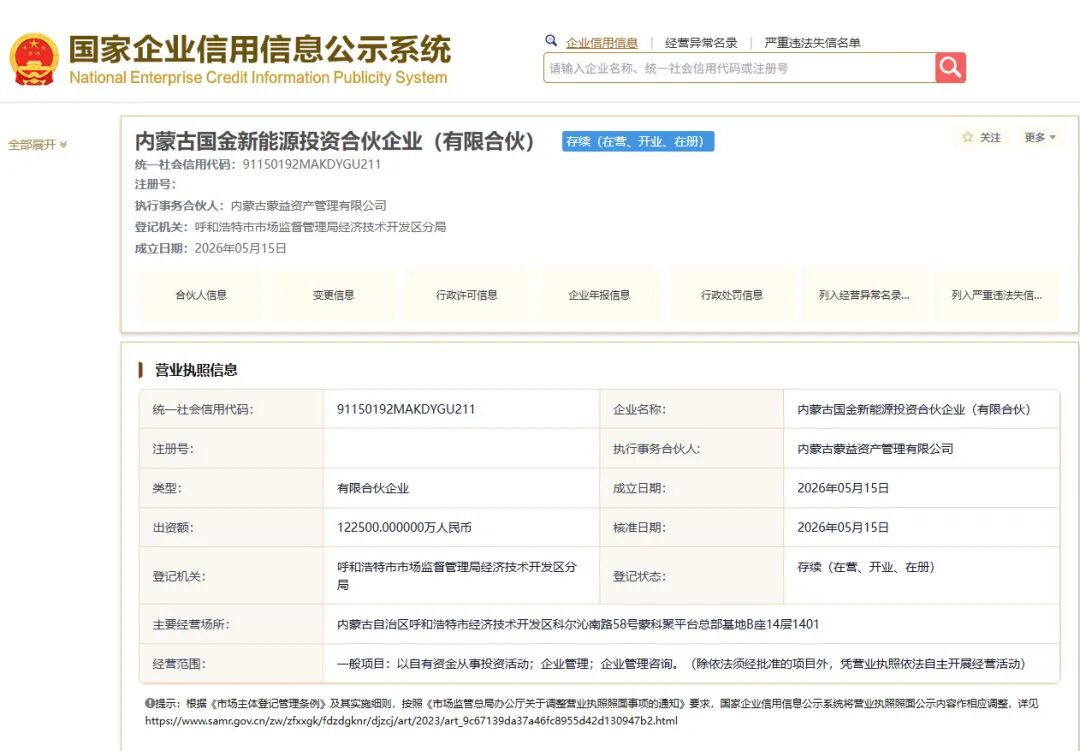This screenshot has height=751, width=1080.
Task: Select the 企业信用信息 search tab
Action: (601, 43)
